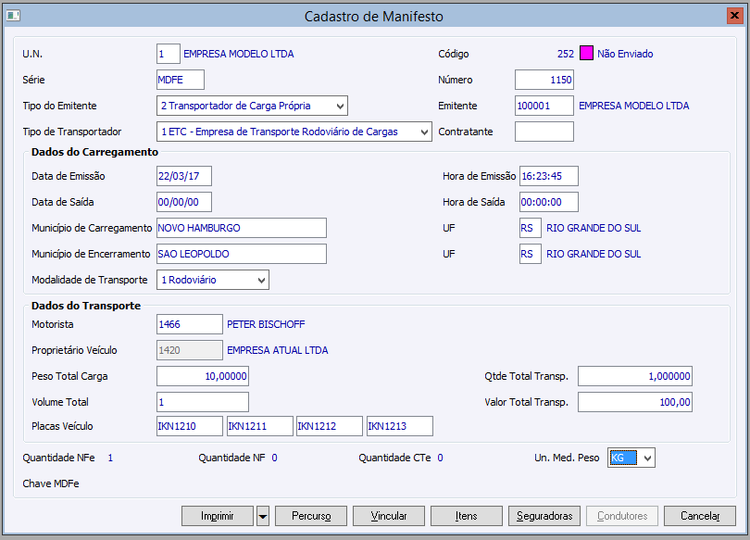Click the Número input field
Image resolution: width=750 pixels, height=540 pixels.
544,80
